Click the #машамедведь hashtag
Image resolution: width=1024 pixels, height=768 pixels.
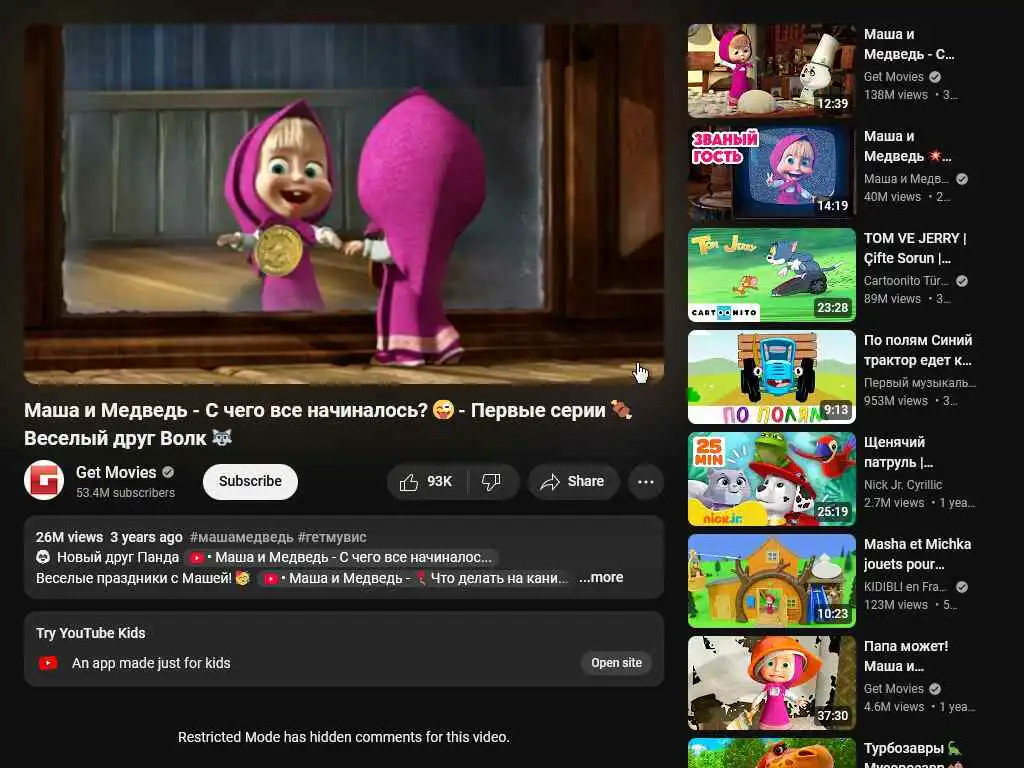[x=241, y=537]
